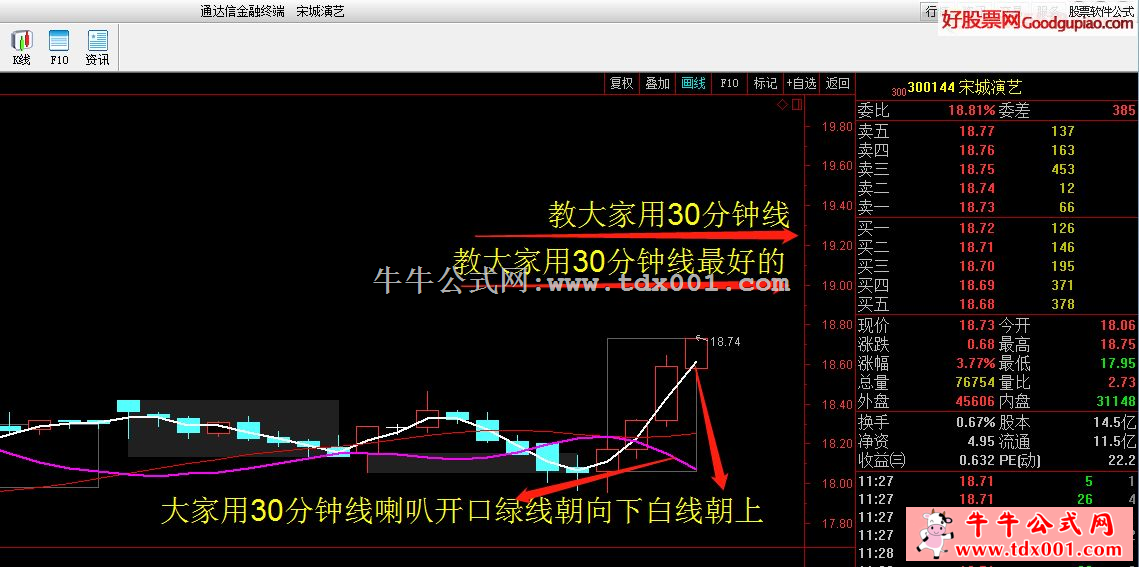1139x567 pixels.
Task: Click the 卖二 volume 12
Action: [x=1066, y=188]
